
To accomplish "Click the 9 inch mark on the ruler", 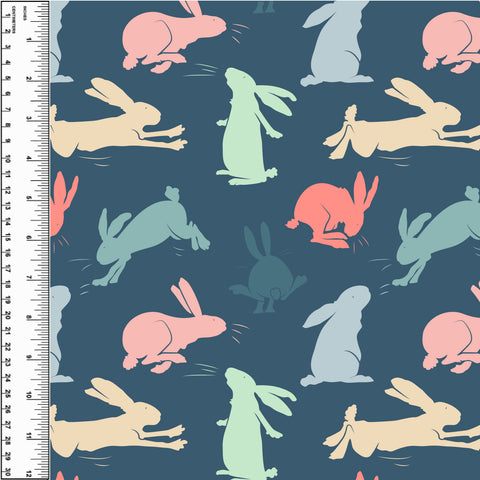I will (x=29, y=357).
